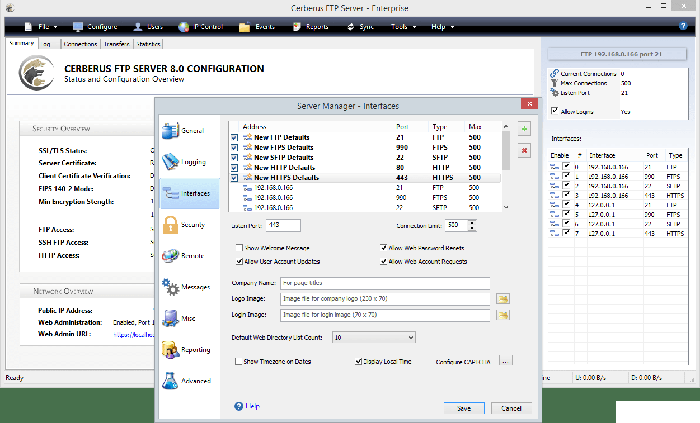Open the Advanced settings flask icon
Viewport: 700px width, 423px height.
[x=170, y=381]
